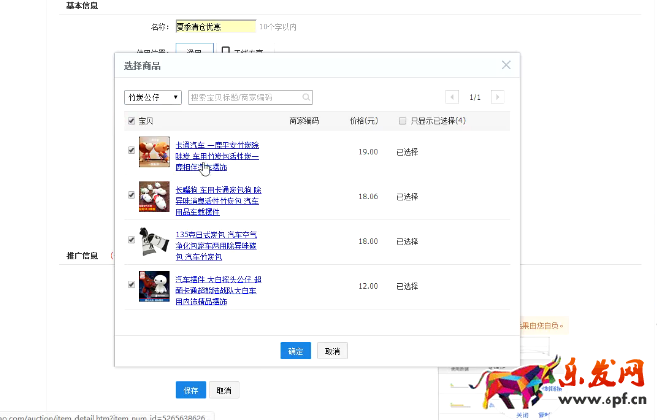Click the 名称 name input field
Screen dimensions: 657x420
click(214, 27)
